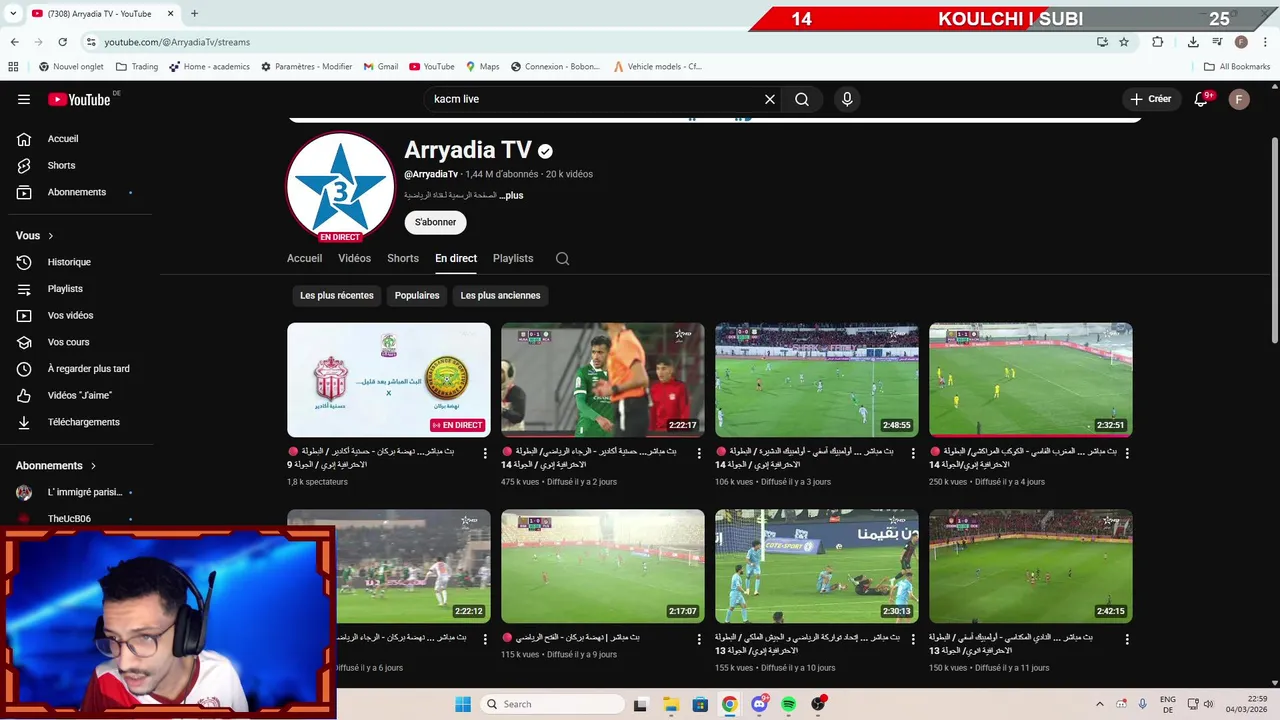Screen dimensions: 1280x720
Task: Click the Windows taskbar Search box
Action: click(553, 704)
